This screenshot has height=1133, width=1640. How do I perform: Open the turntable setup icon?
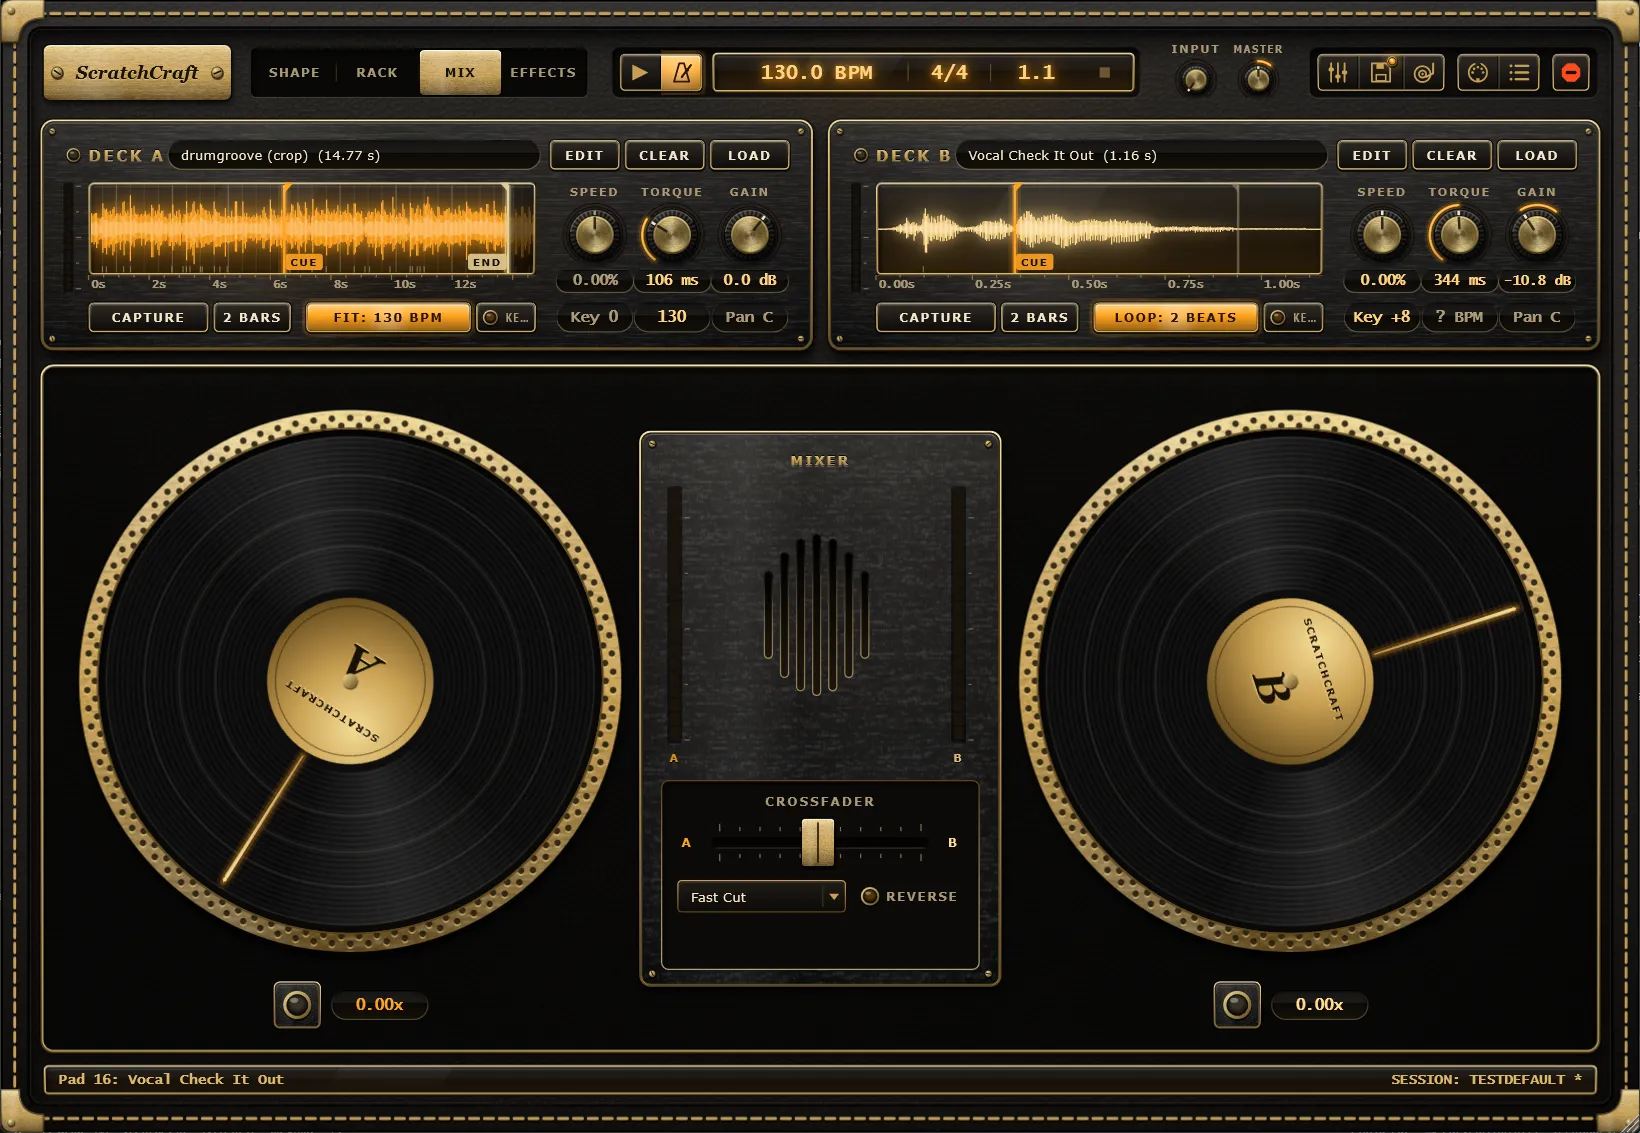pyautogui.click(x=1424, y=73)
